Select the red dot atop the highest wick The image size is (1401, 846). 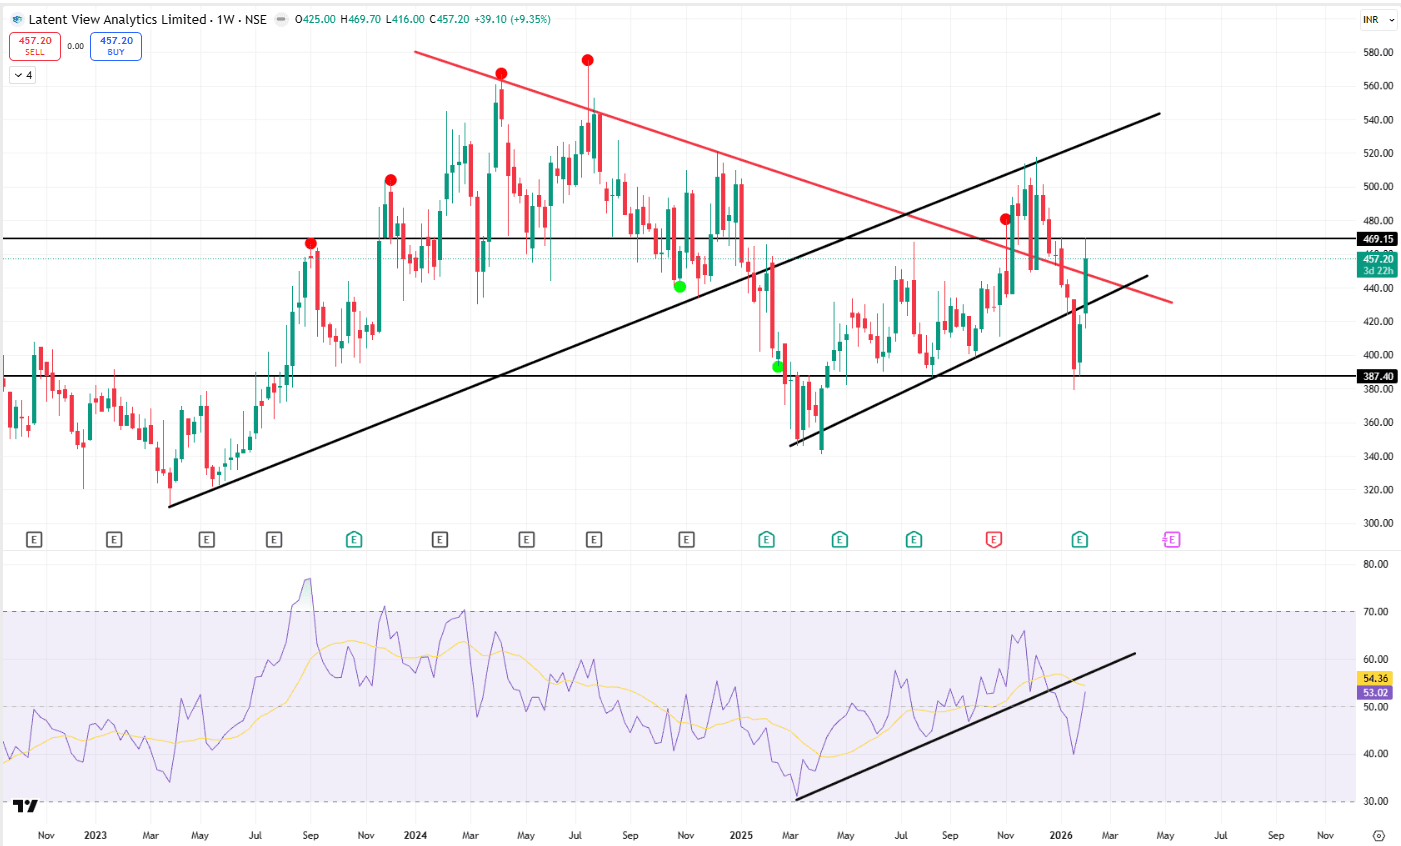pos(588,60)
